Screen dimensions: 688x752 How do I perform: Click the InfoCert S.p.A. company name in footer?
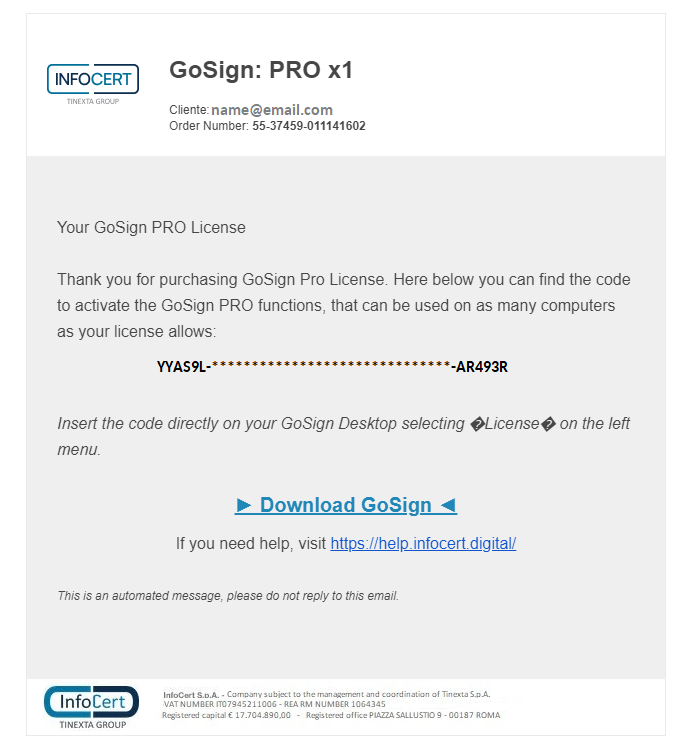190,694
